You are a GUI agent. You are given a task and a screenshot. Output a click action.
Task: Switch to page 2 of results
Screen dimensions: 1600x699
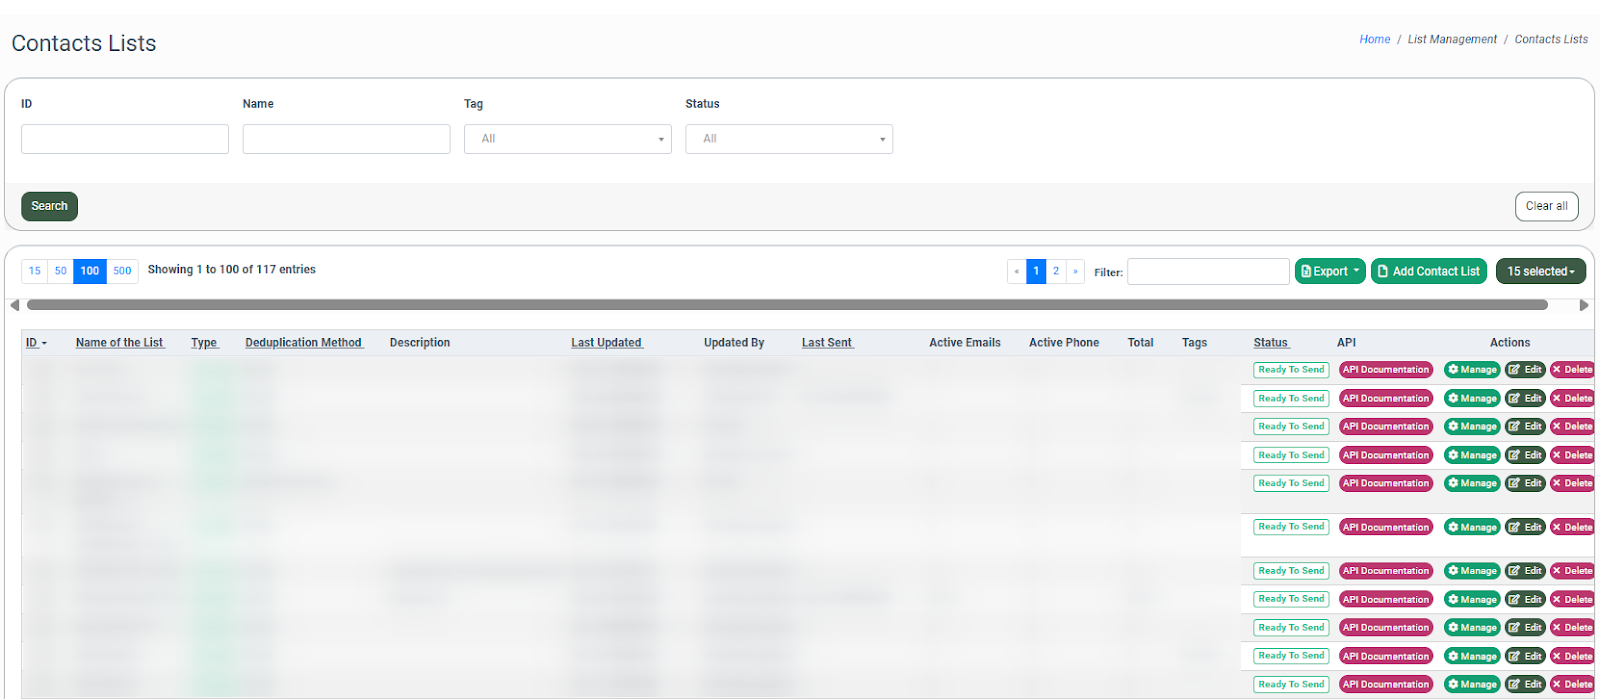(x=1055, y=271)
